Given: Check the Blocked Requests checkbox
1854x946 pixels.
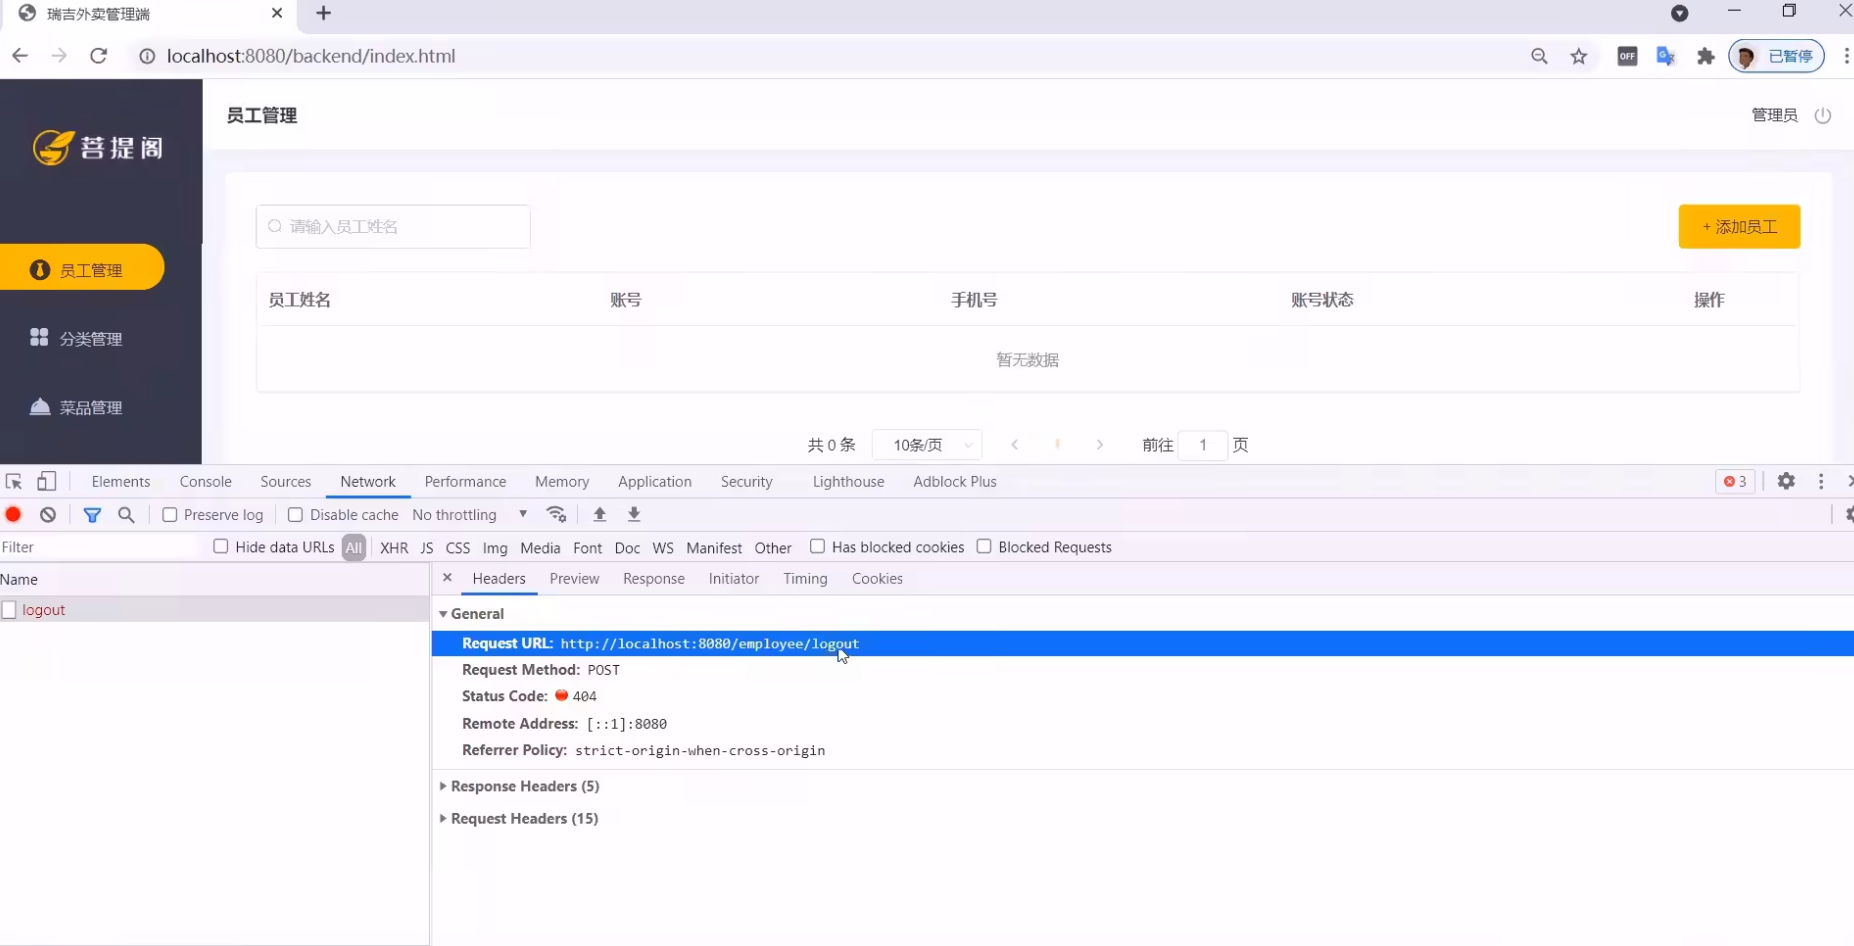Looking at the screenshot, I should click(x=984, y=546).
